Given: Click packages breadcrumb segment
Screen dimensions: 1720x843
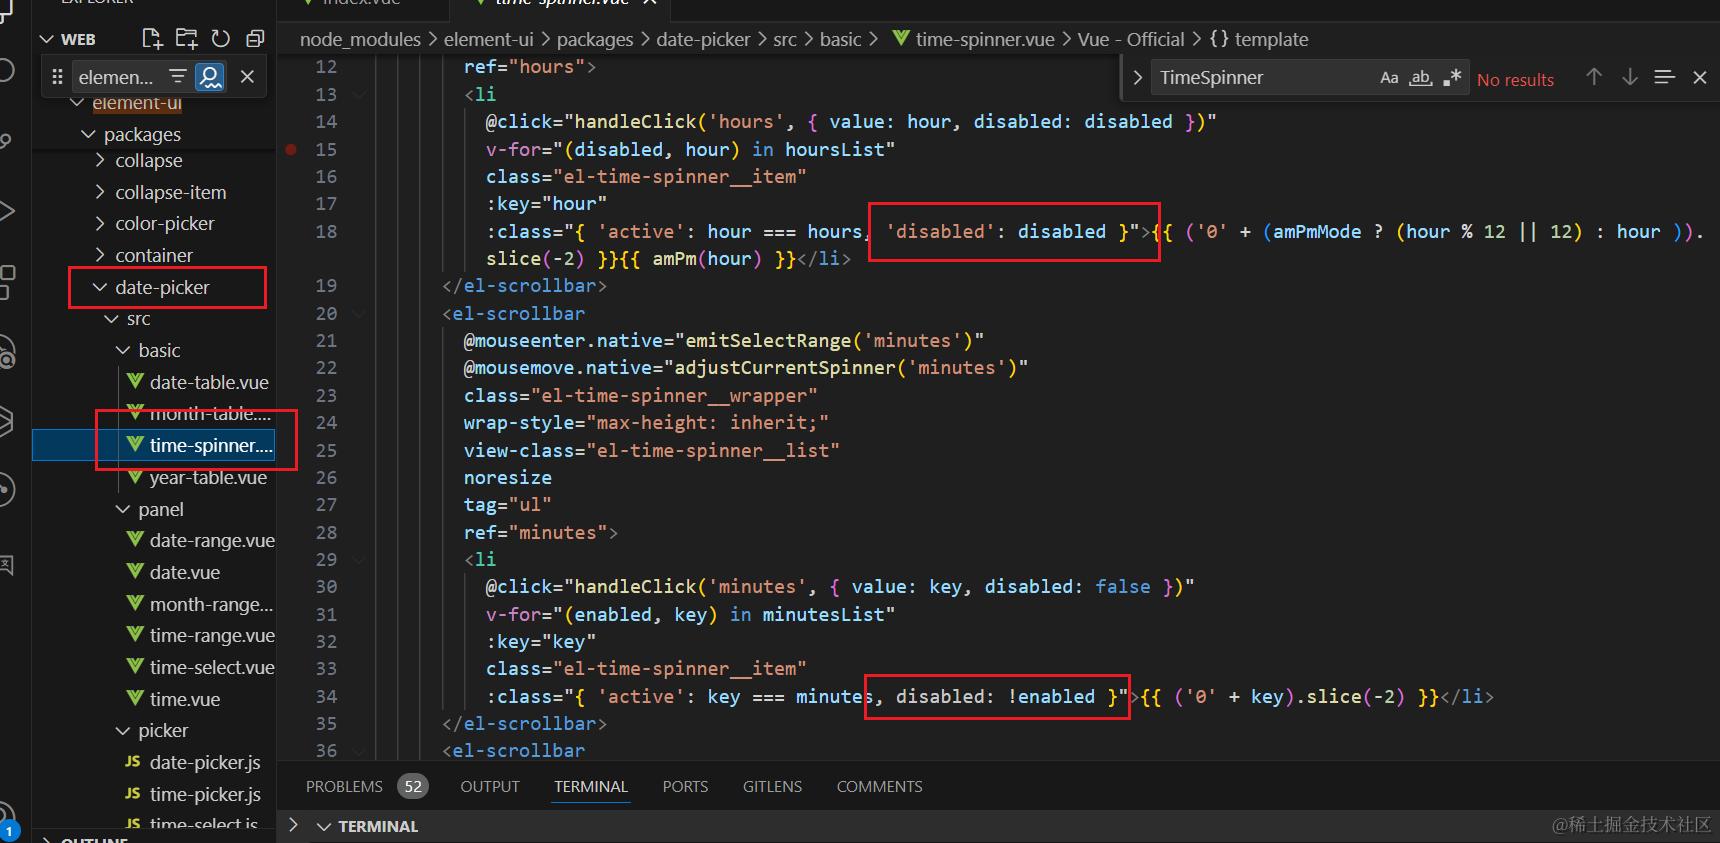Looking at the screenshot, I should point(595,39).
